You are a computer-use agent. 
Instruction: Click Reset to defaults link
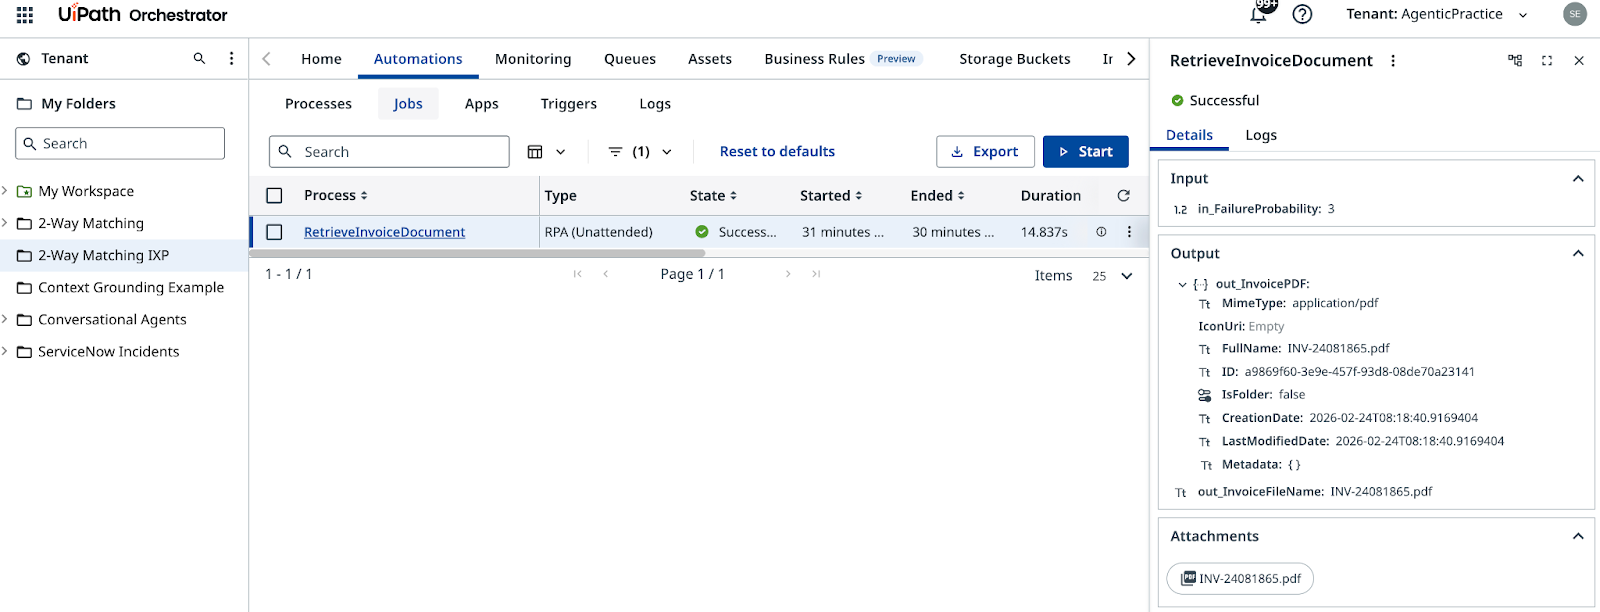777,152
